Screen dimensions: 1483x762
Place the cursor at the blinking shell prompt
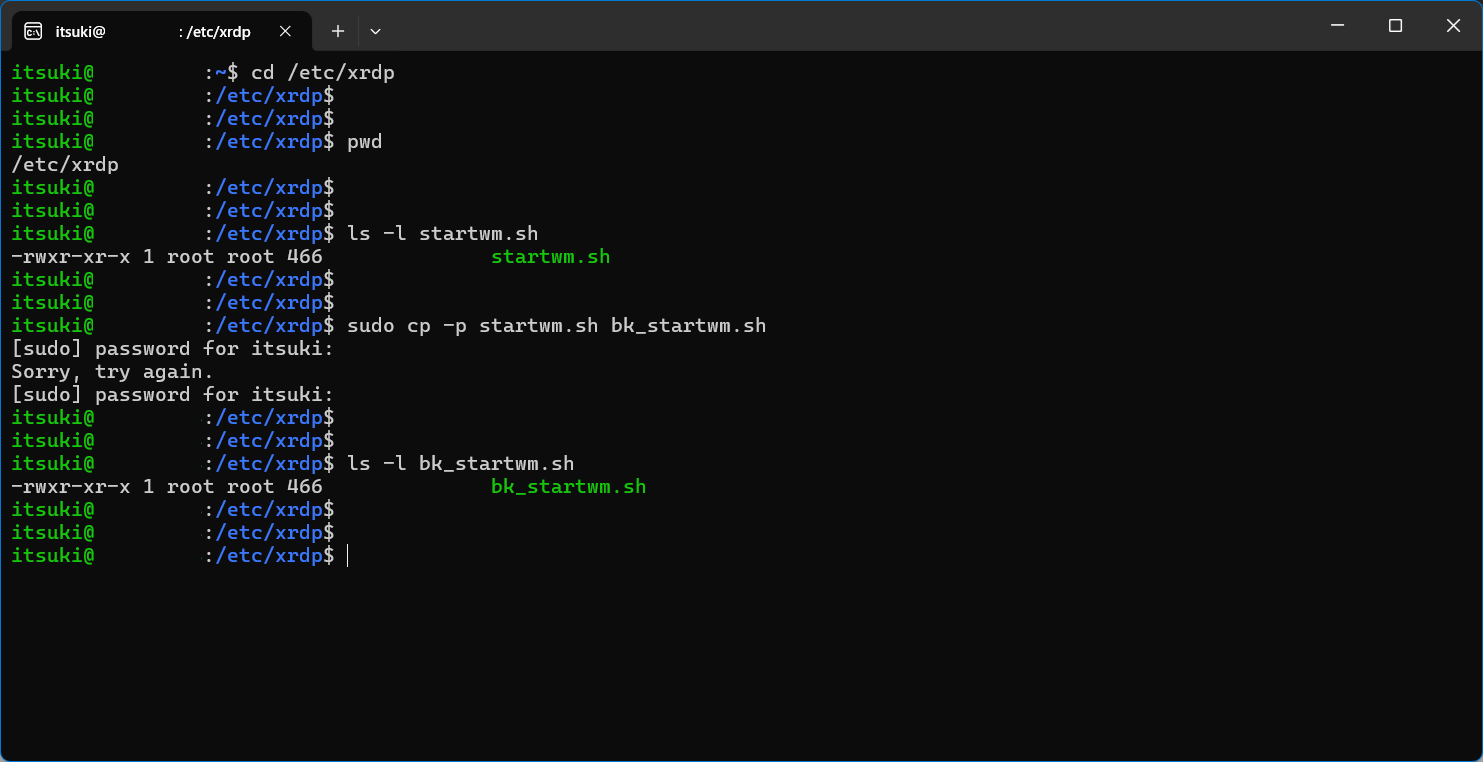[x=348, y=555]
